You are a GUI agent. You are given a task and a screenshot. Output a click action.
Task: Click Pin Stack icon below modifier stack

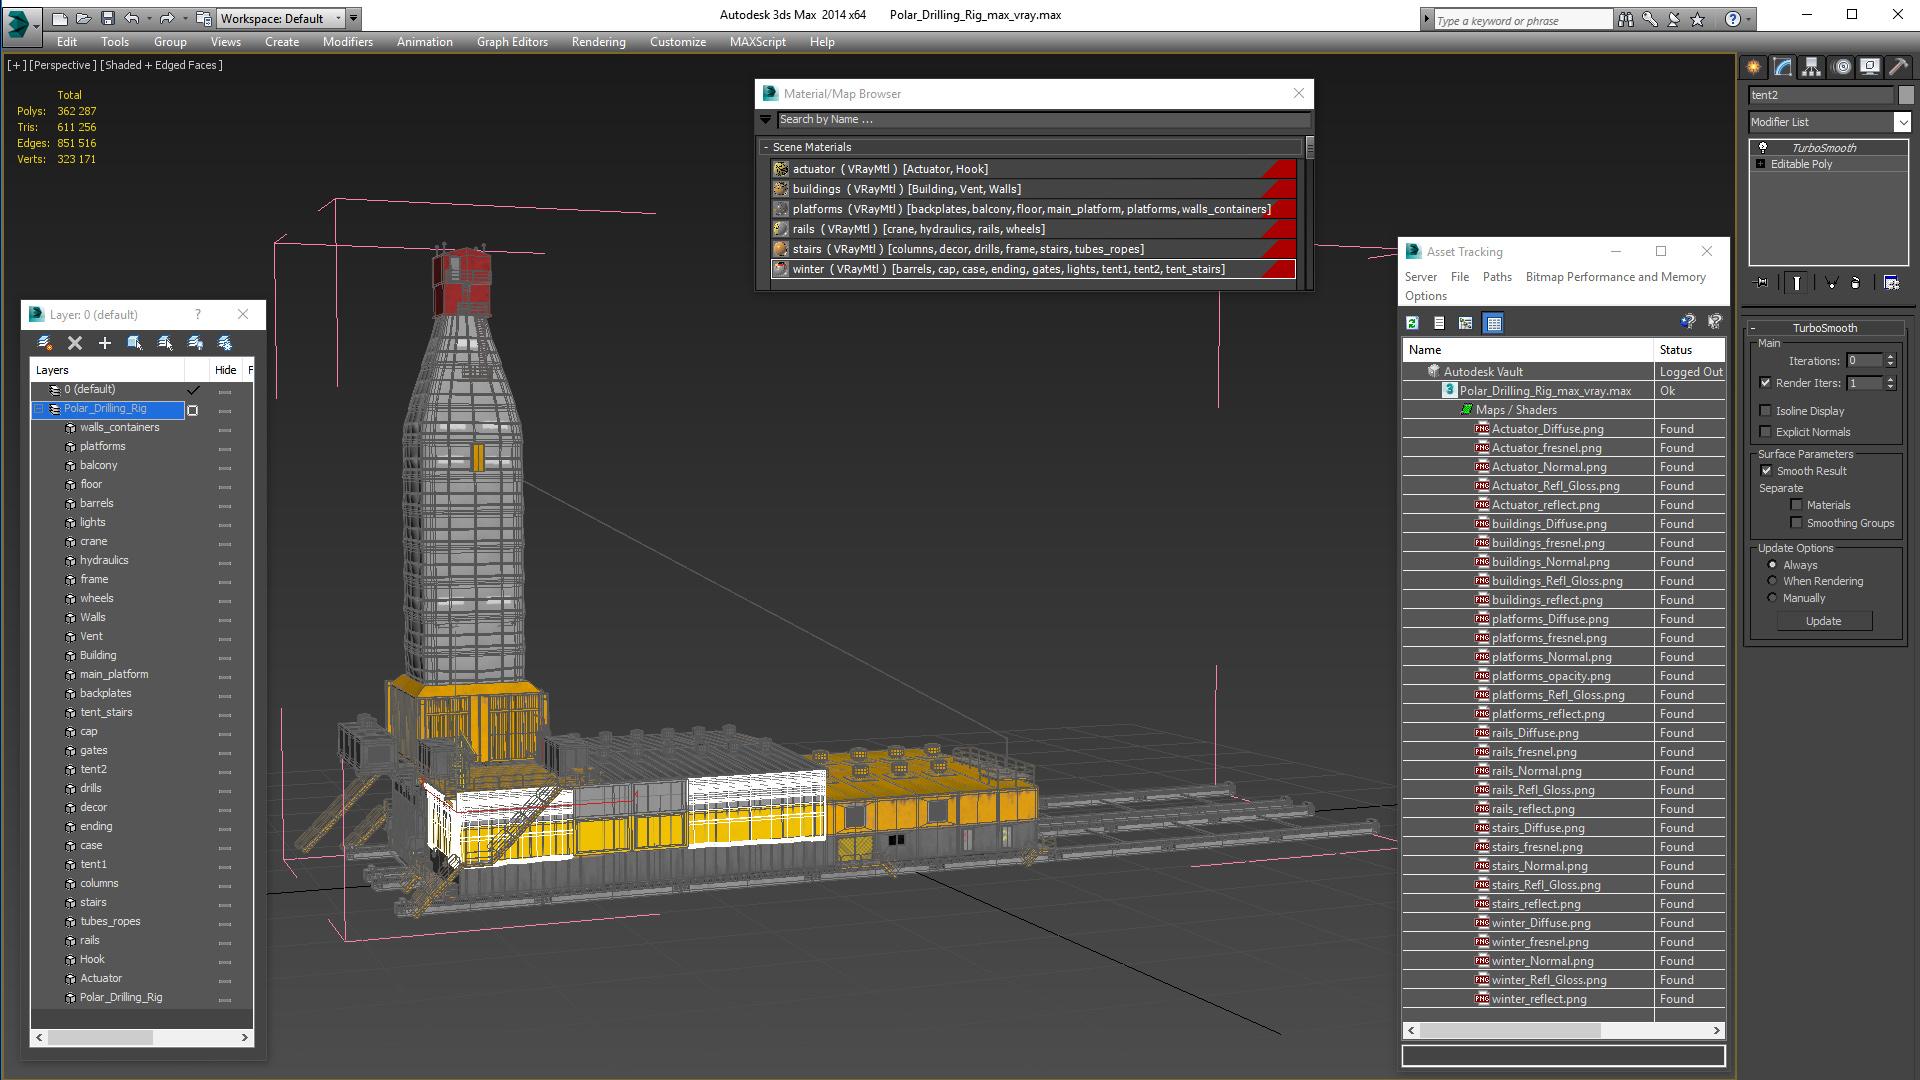[x=1762, y=283]
